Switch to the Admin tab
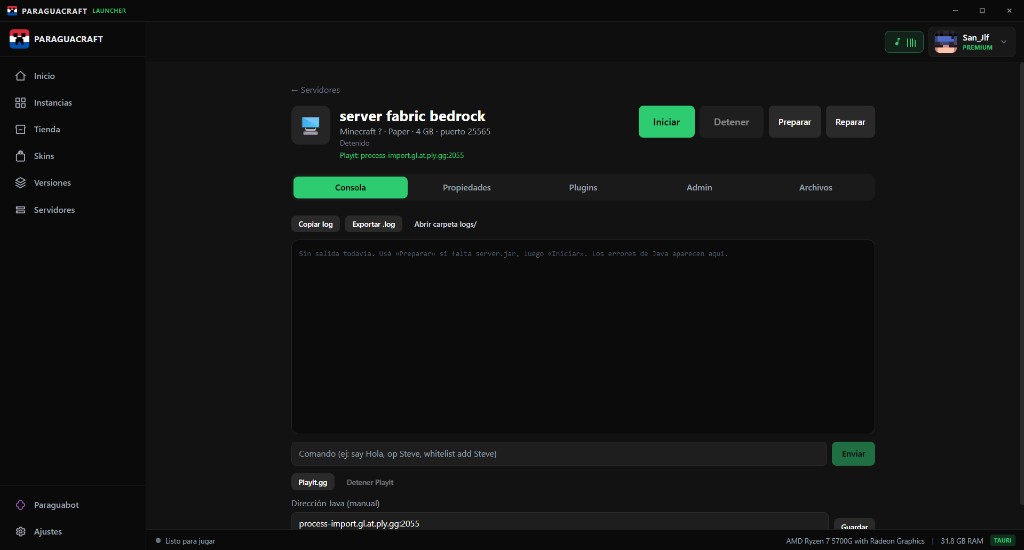The height and width of the screenshot is (550, 1024). click(x=699, y=187)
